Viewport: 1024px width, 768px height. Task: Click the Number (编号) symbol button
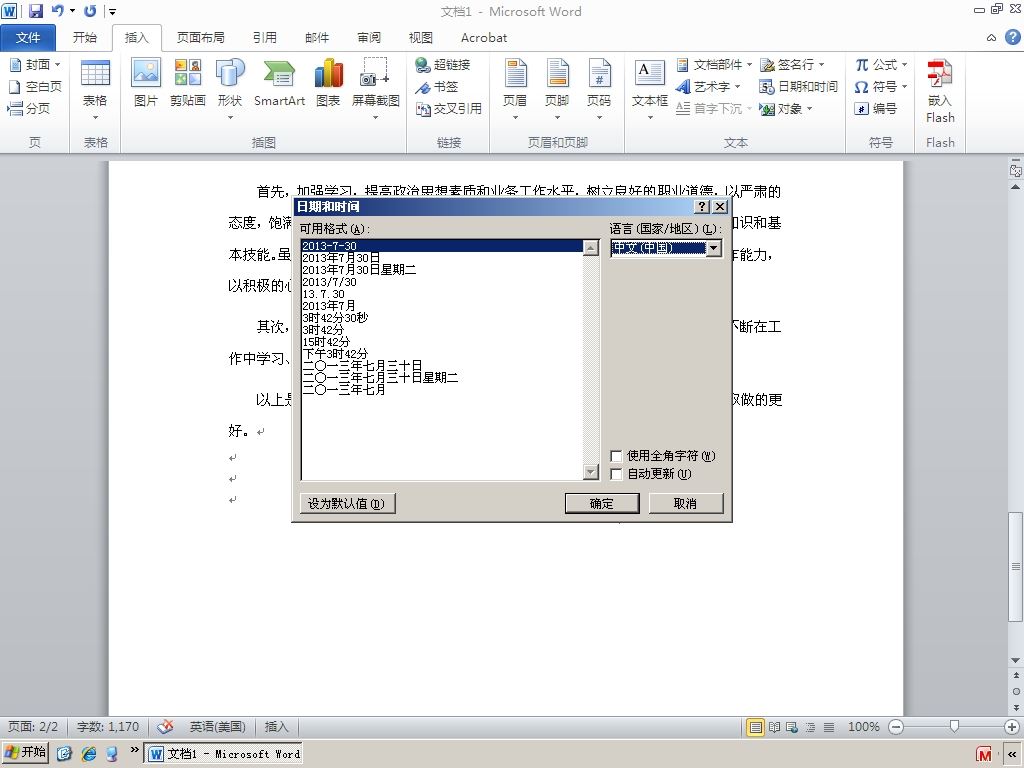tap(876, 108)
